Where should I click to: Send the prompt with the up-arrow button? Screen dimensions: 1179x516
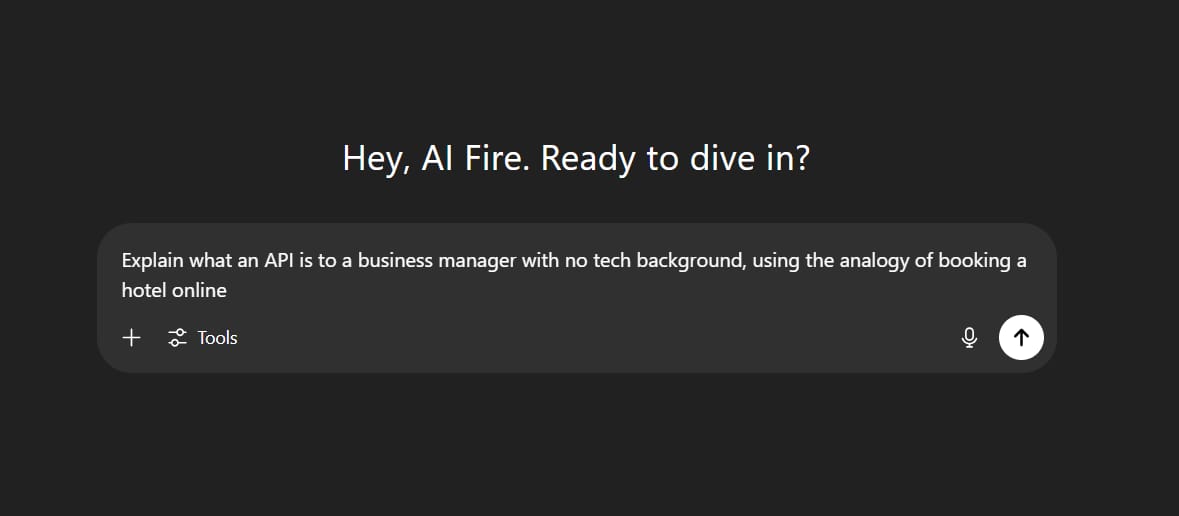coord(1021,338)
